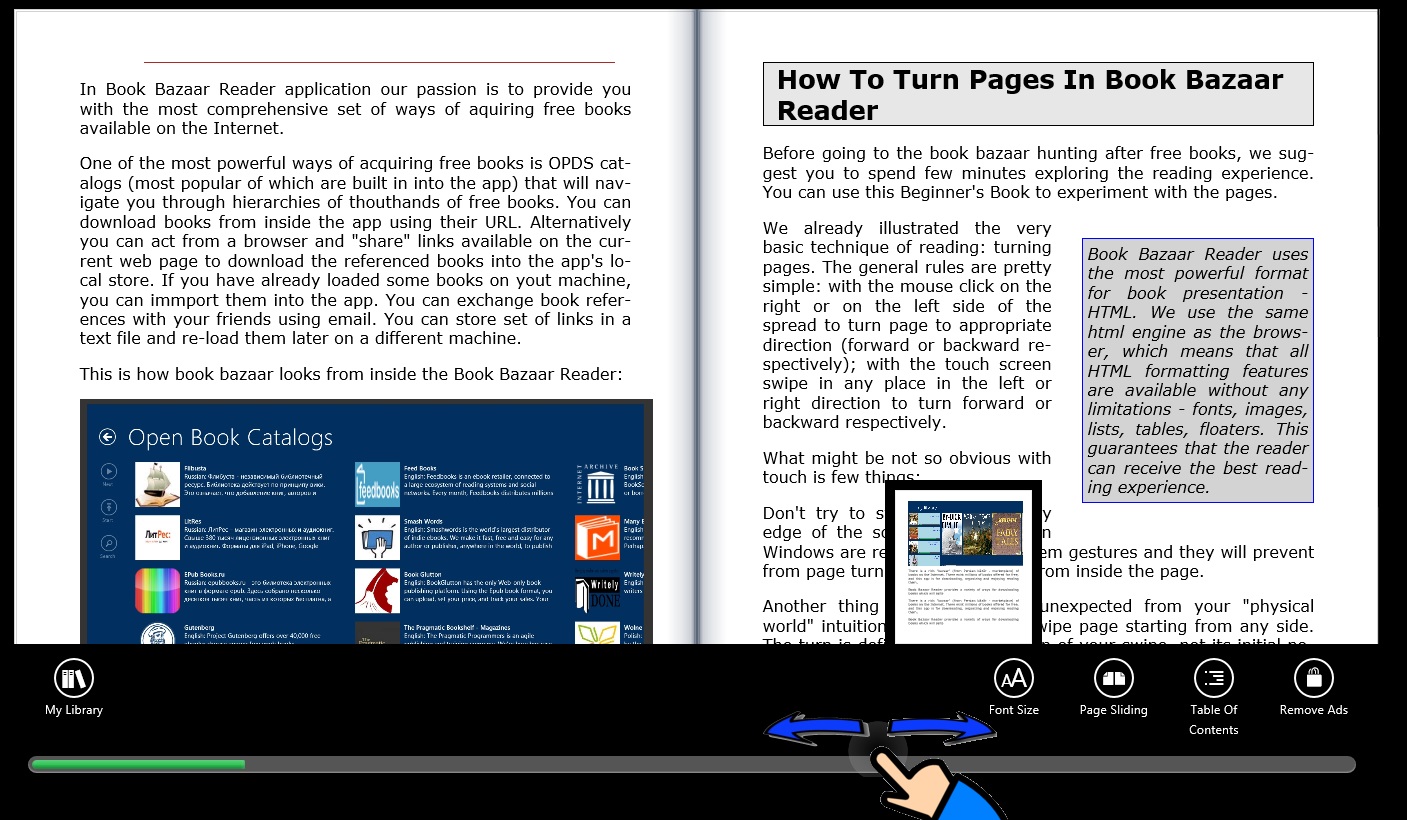This screenshot has height=820, width=1407.
Task: Click the Remove Ads shopping bag icon
Action: (1314, 679)
